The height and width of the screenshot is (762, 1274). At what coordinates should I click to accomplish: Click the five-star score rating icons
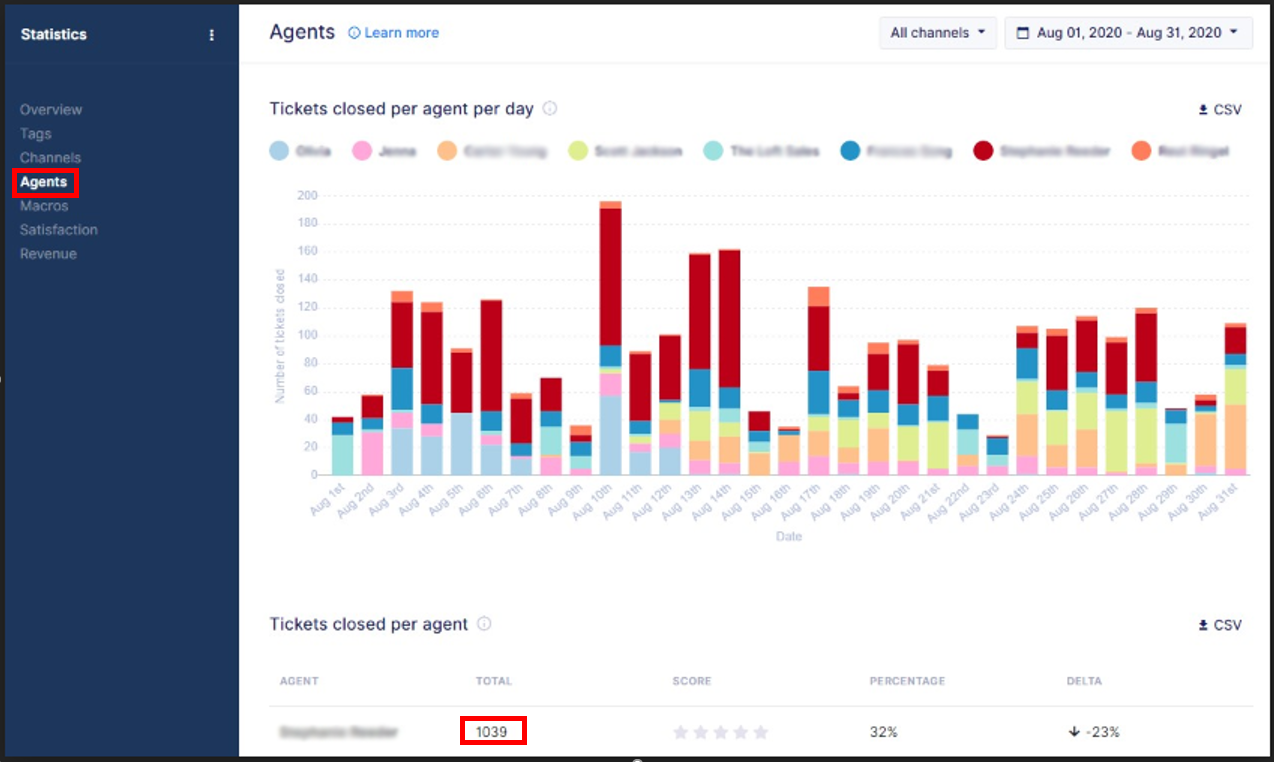point(720,732)
